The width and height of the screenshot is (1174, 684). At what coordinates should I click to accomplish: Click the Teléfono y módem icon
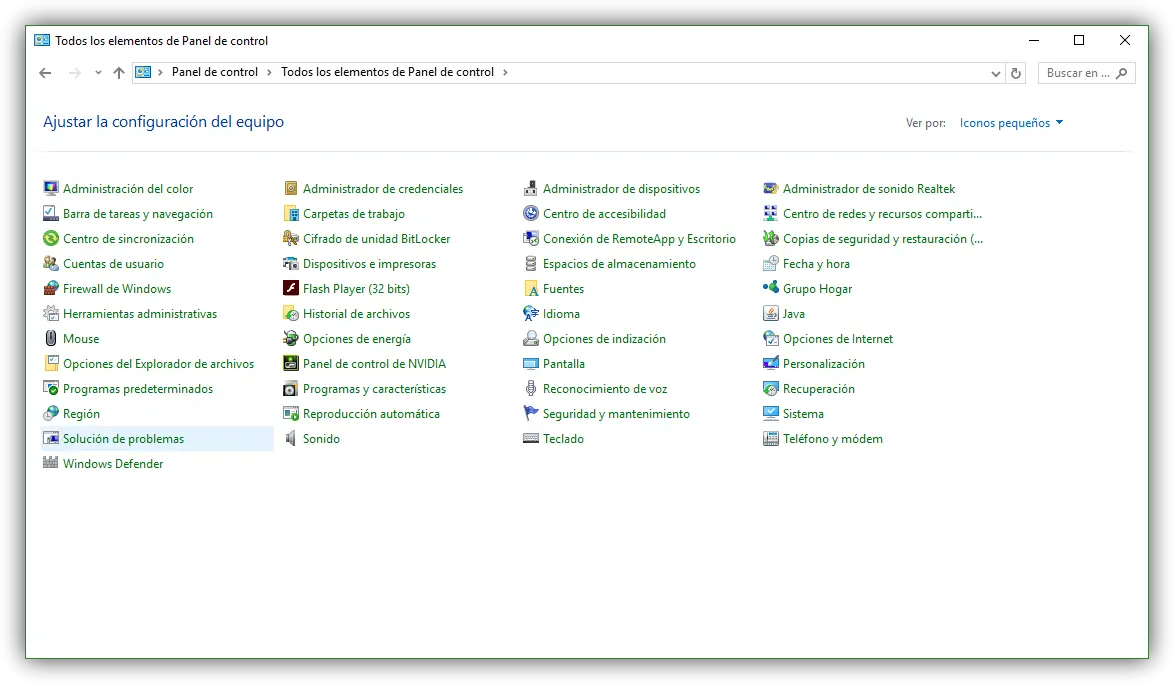[x=770, y=439]
